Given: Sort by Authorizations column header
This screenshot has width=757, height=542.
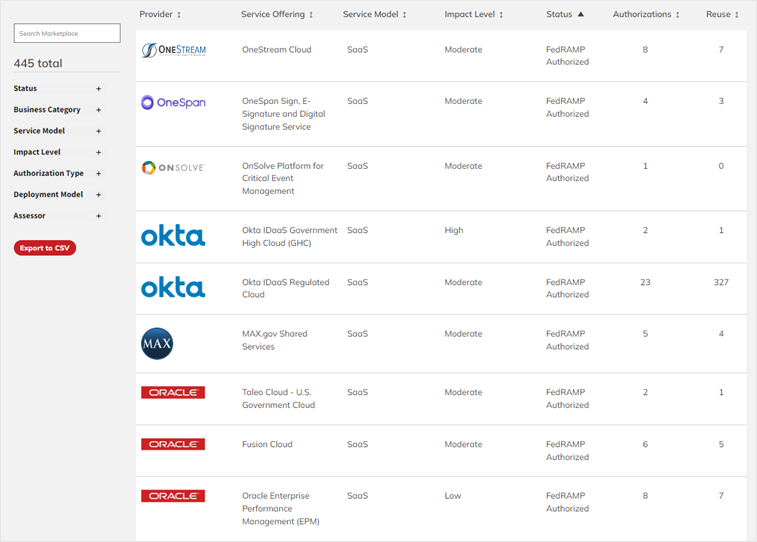Looking at the screenshot, I should coord(646,15).
